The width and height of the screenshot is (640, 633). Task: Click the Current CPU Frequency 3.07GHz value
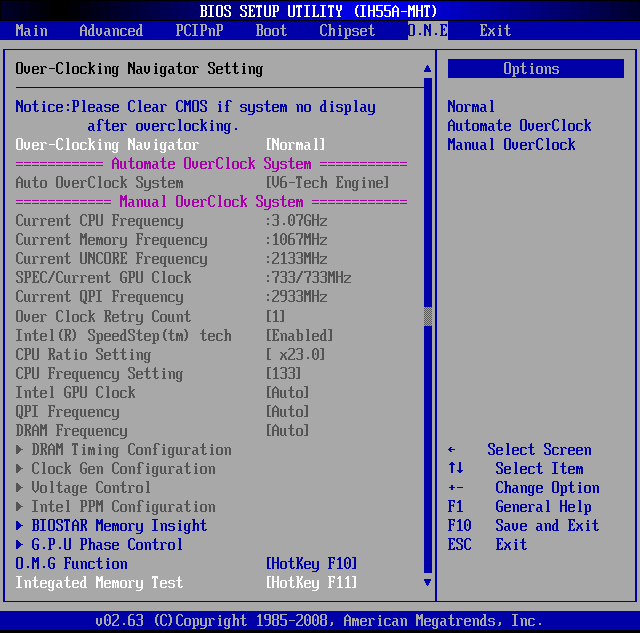(x=296, y=220)
